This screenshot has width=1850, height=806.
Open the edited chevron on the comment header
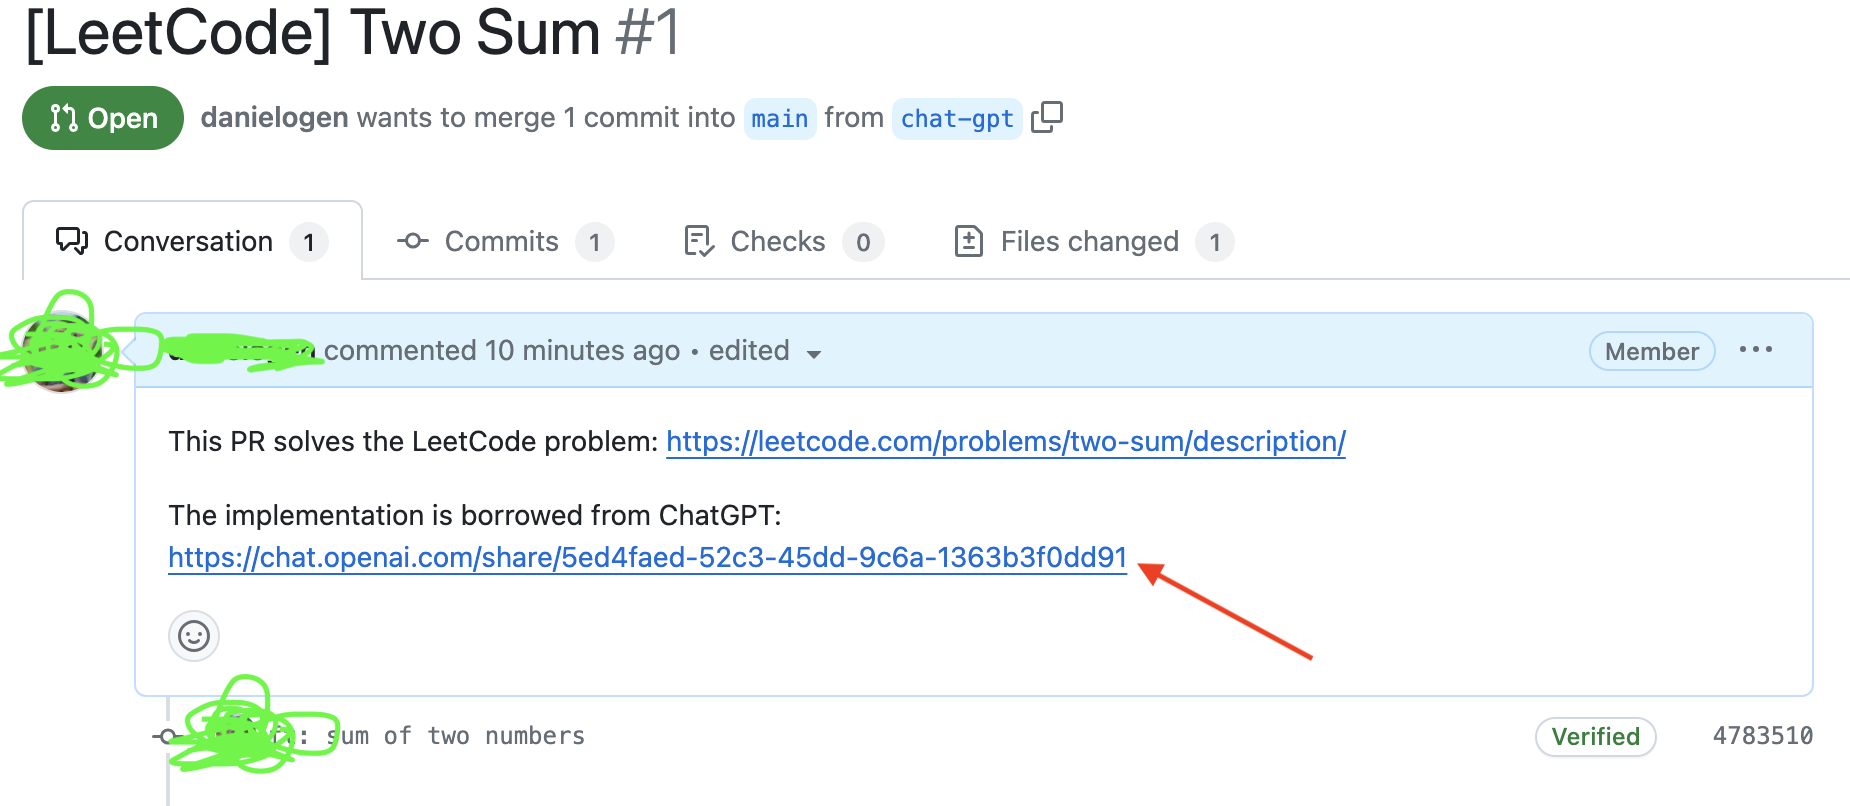tap(815, 353)
